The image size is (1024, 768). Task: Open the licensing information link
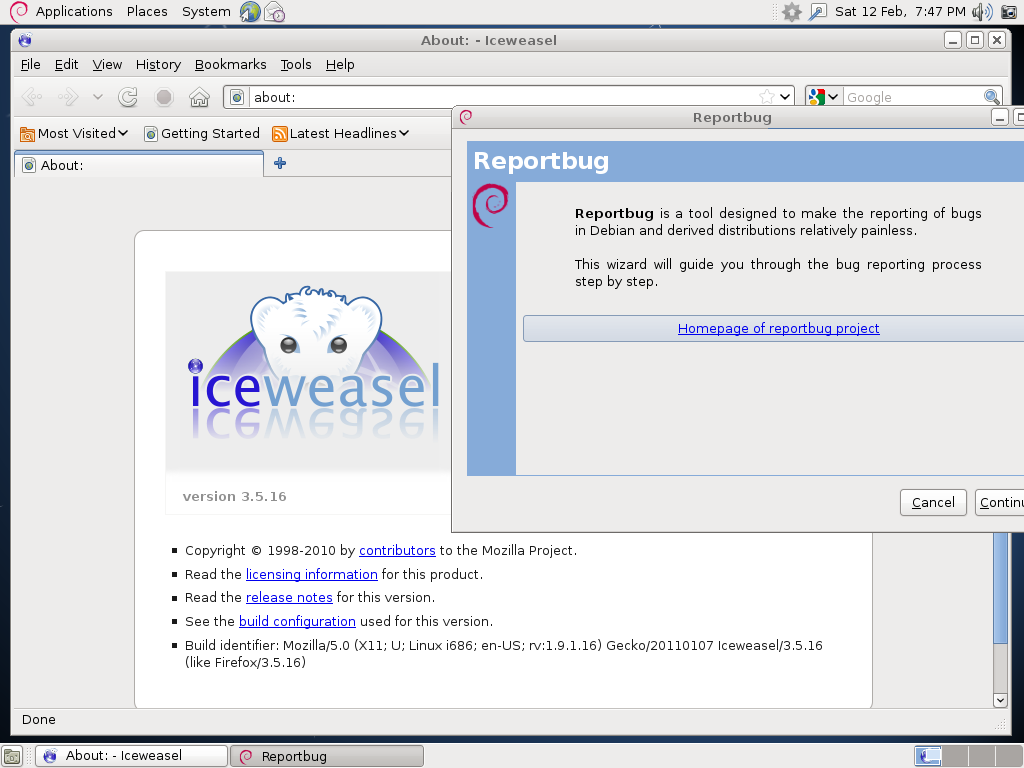point(312,575)
